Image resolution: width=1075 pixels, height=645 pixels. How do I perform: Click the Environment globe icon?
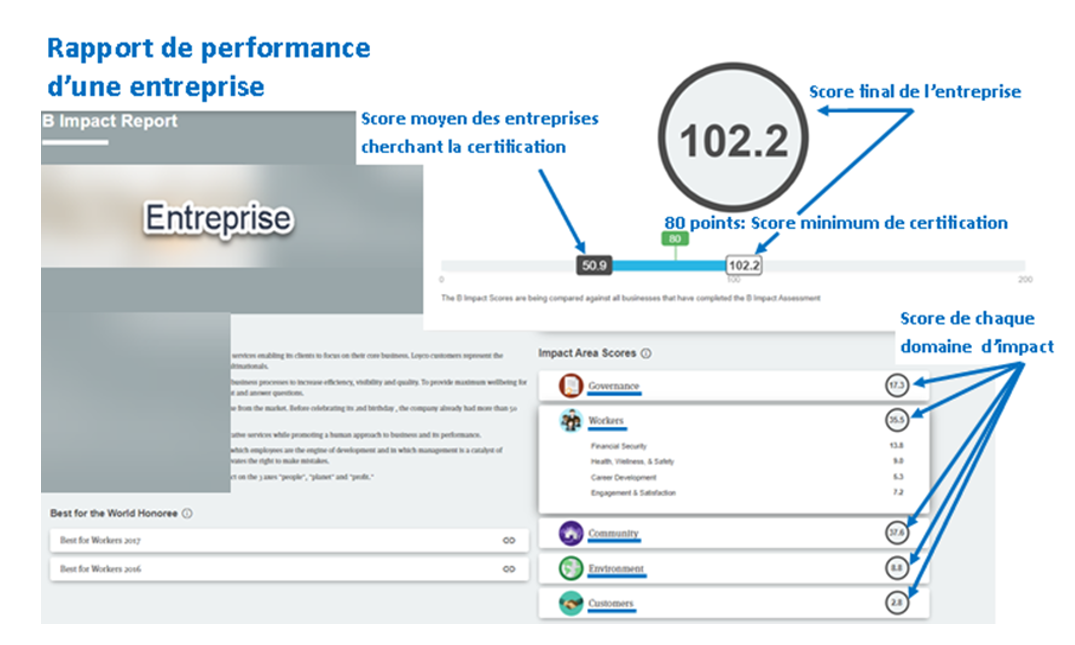(x=570, y=569)
